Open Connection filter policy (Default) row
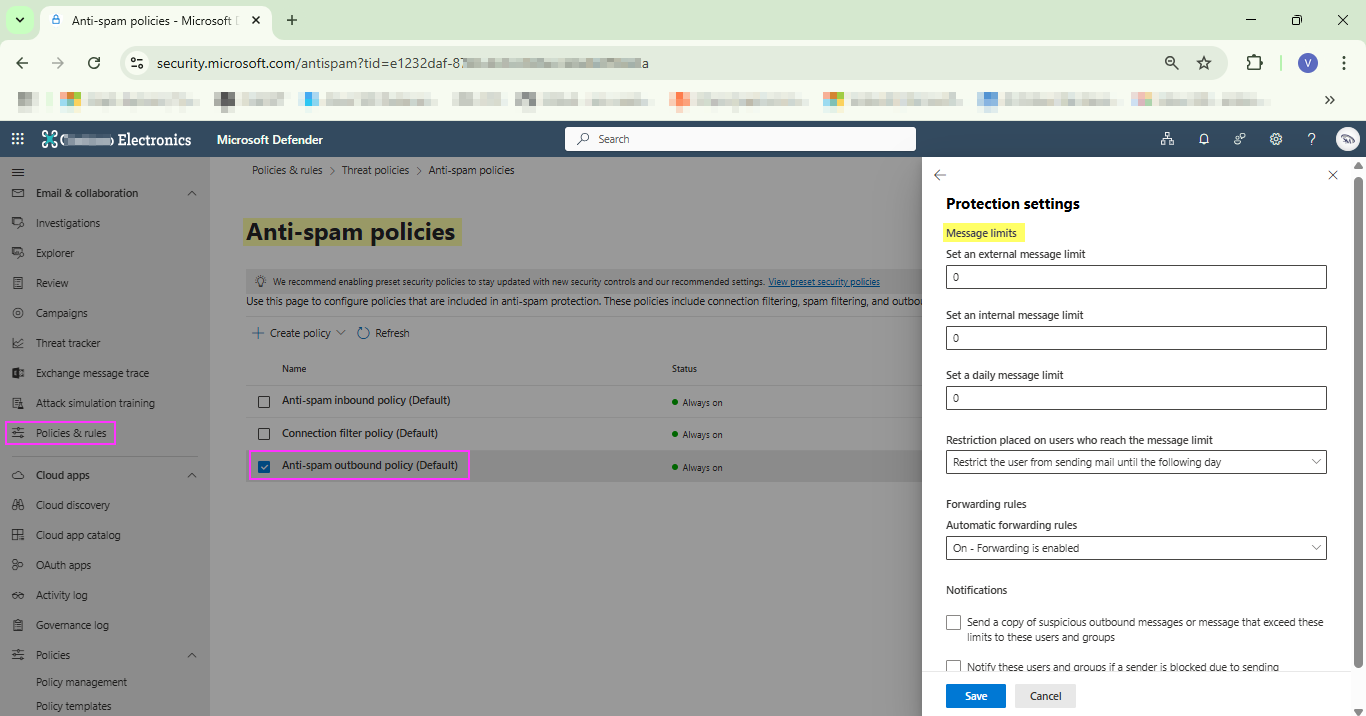 360,433
